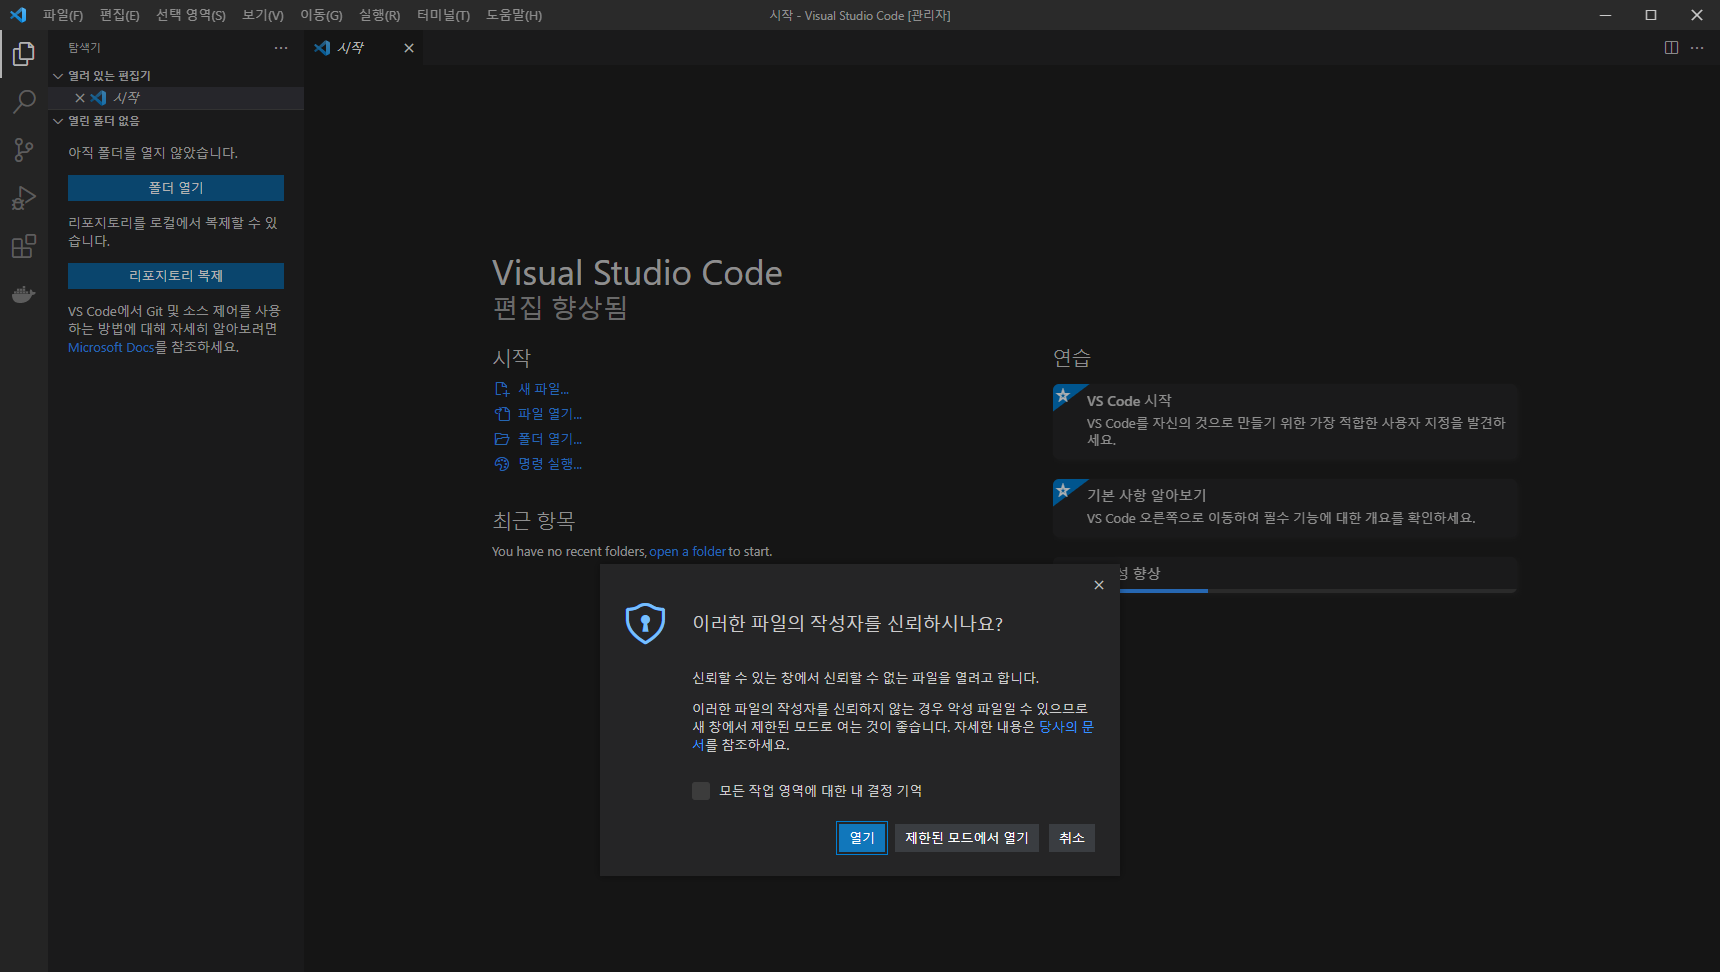Click the 명령 실행... link

(550, 464)
